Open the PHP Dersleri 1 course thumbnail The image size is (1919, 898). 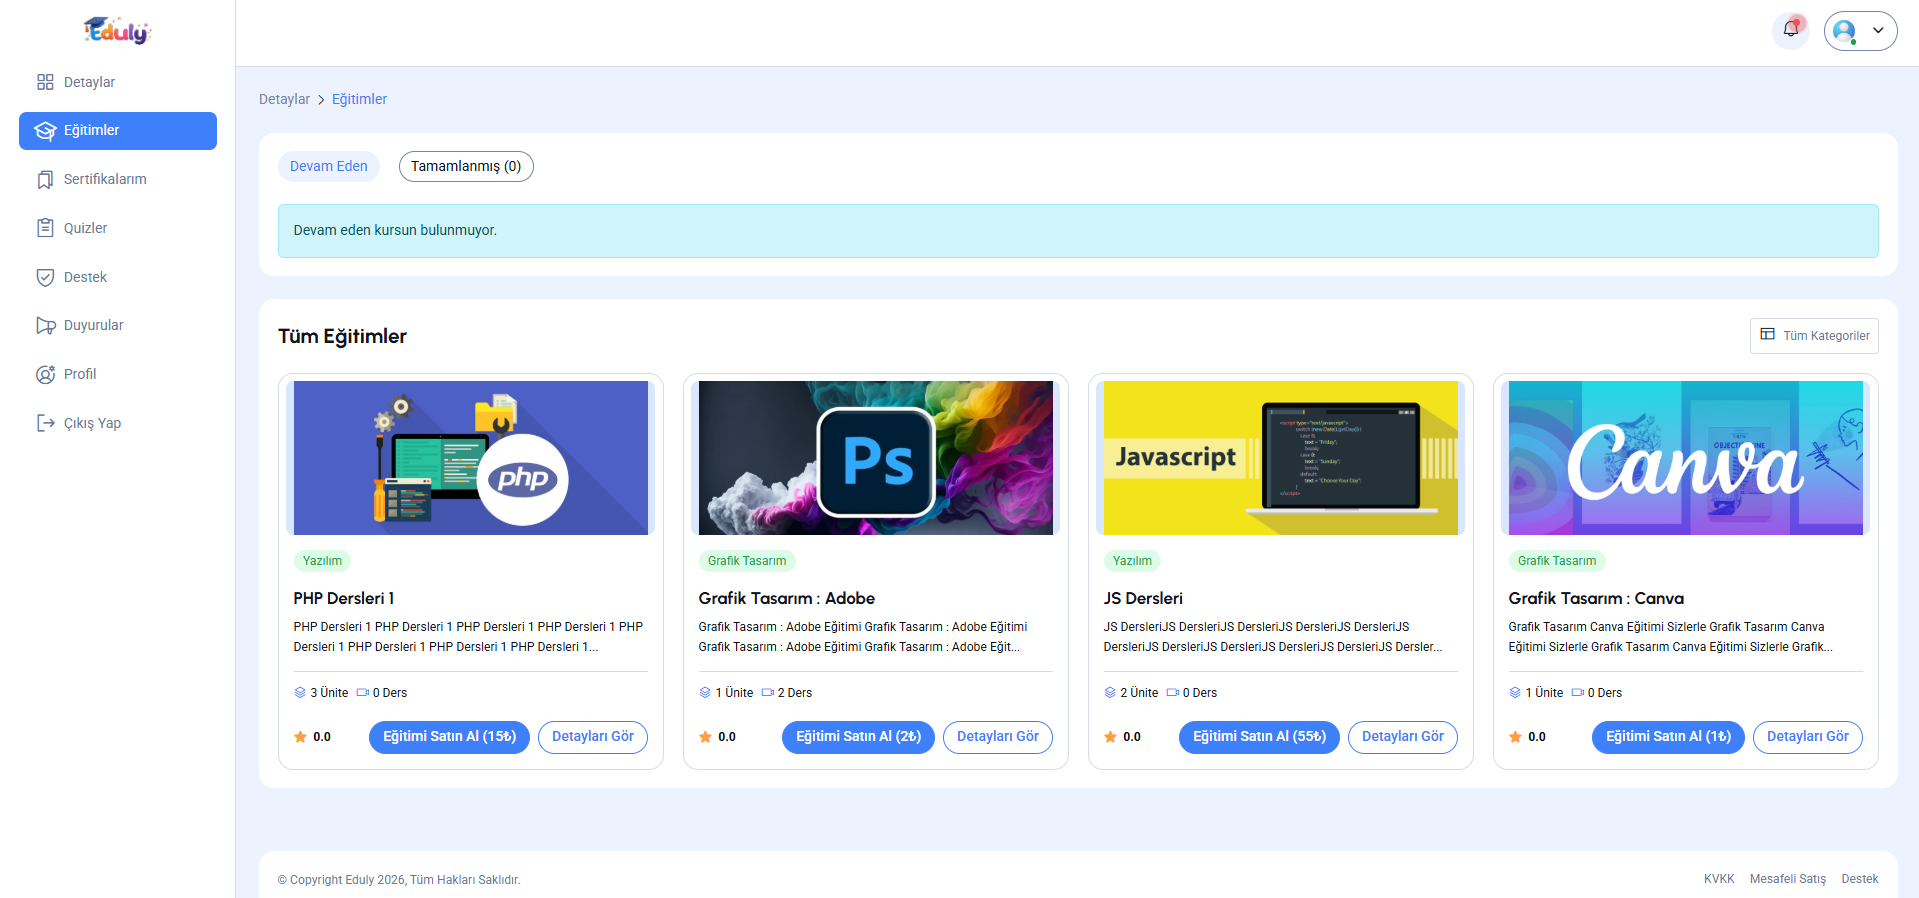coord(471,458)
